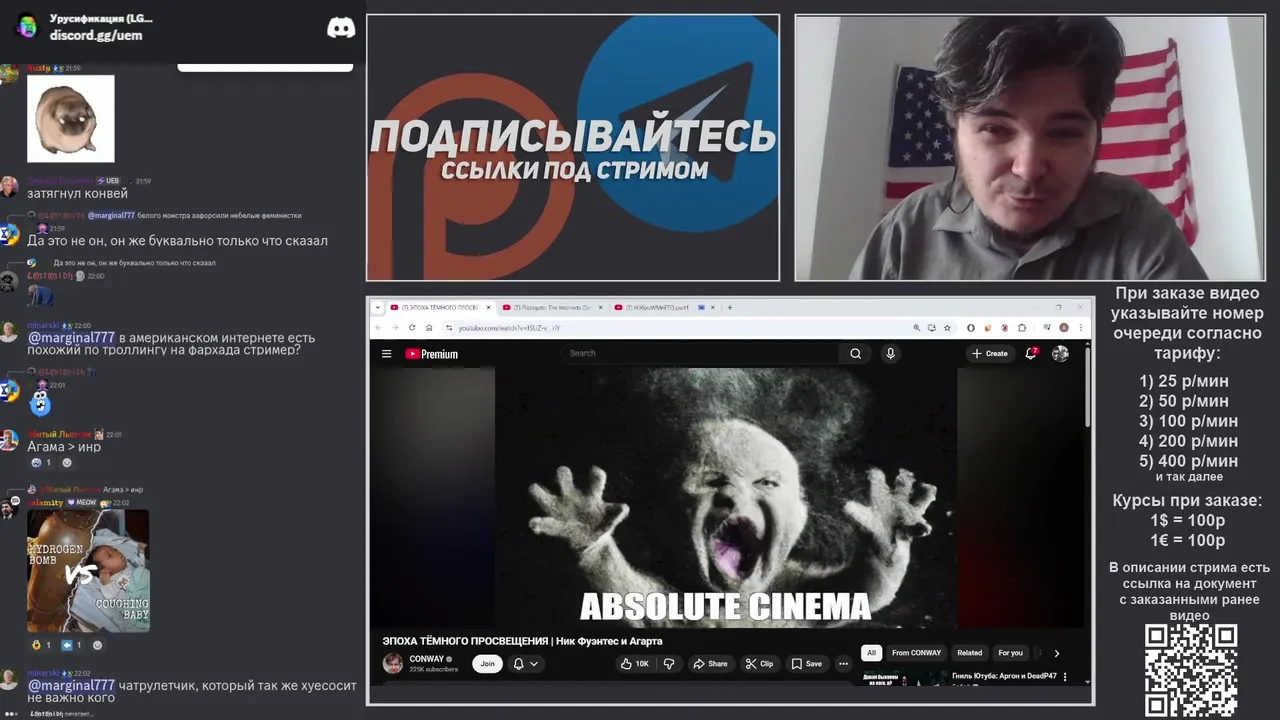The width and height of the screenshot is (1280, 720).
Task: Click the 225K subscribers text
Action: coord(433,669)
